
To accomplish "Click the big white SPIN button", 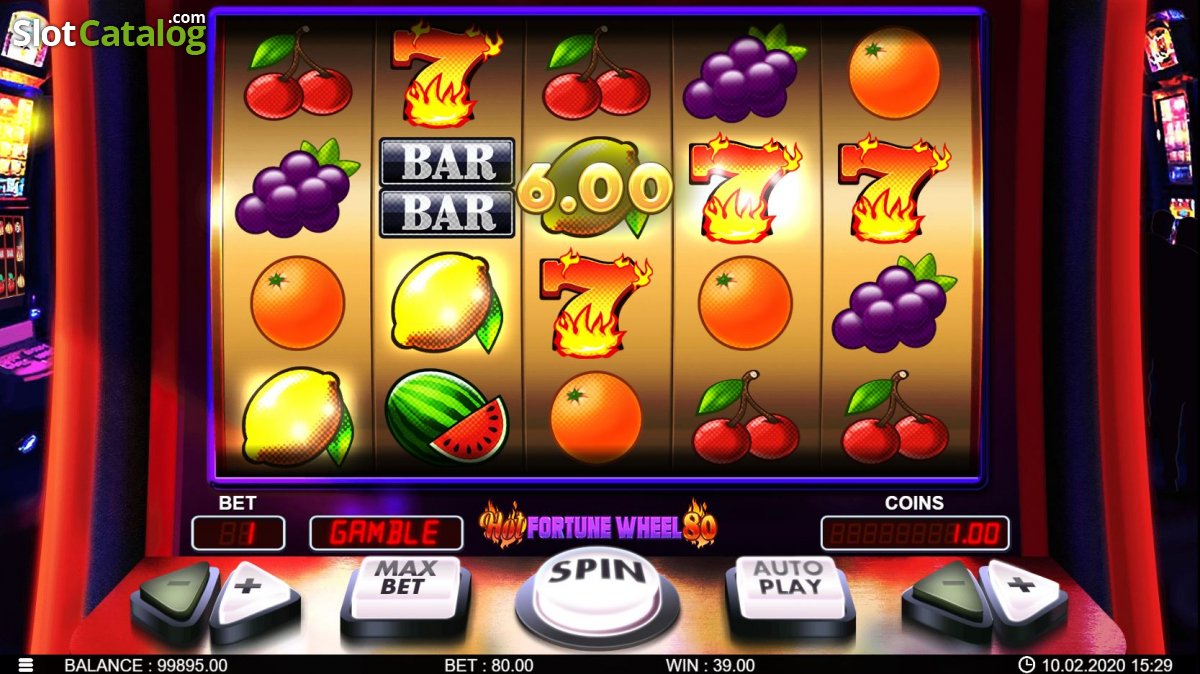I will coord(597,589).
